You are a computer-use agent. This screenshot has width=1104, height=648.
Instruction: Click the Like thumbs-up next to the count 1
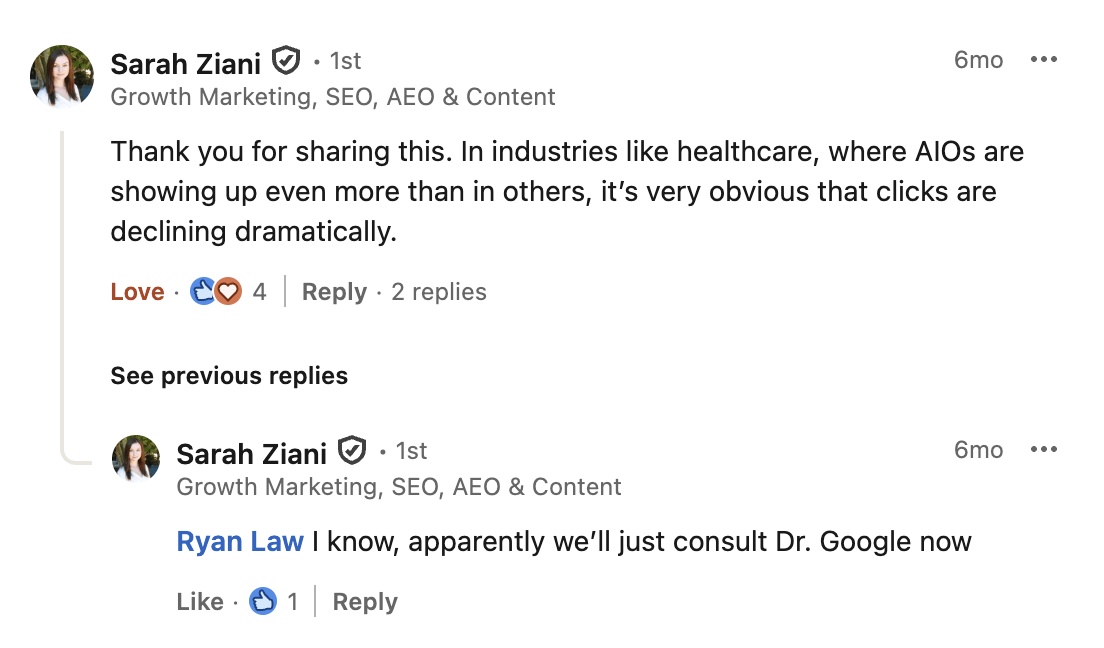[x=262, y=601]
